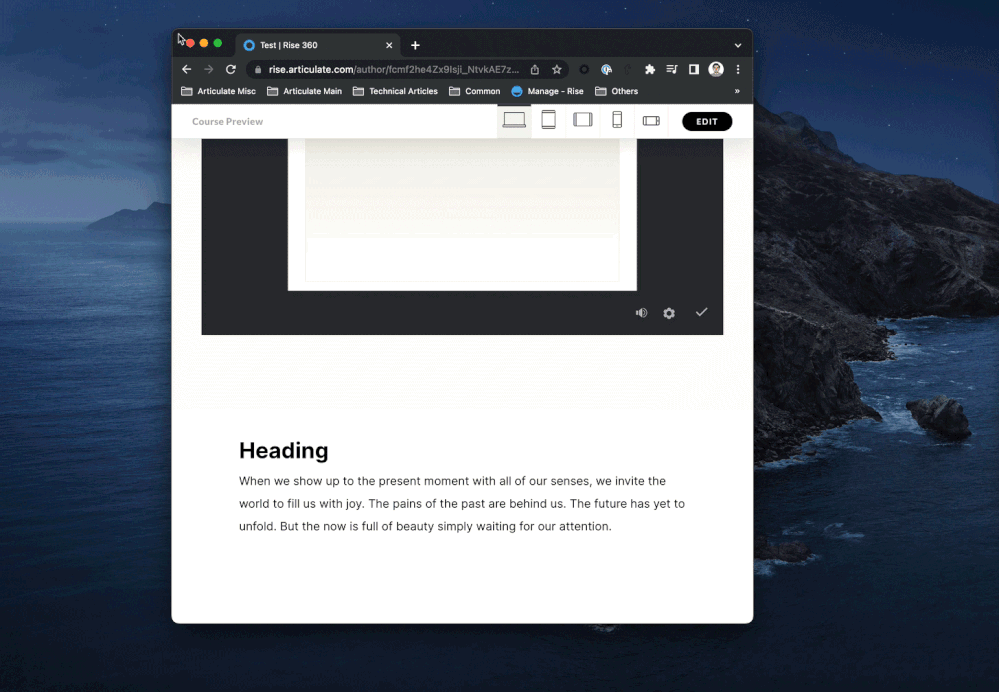
Task: Open the Articulate Main bookmark folder
Action: point(304,91)
